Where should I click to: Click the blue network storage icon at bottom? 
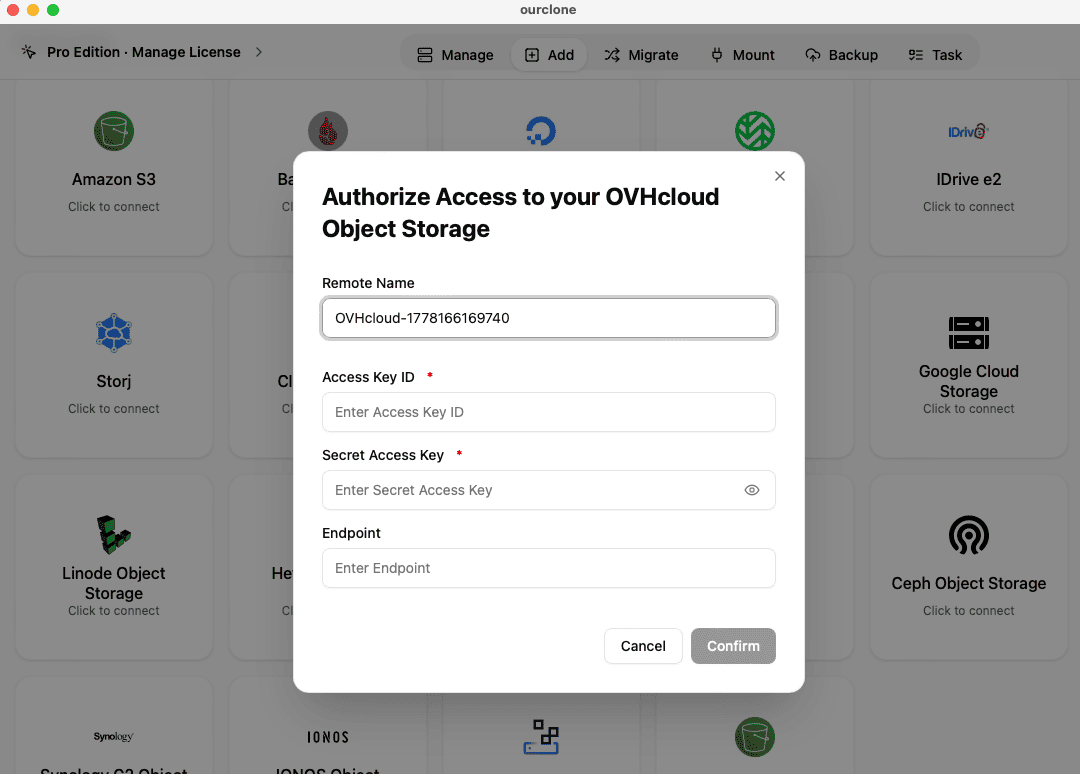(541, 737)
